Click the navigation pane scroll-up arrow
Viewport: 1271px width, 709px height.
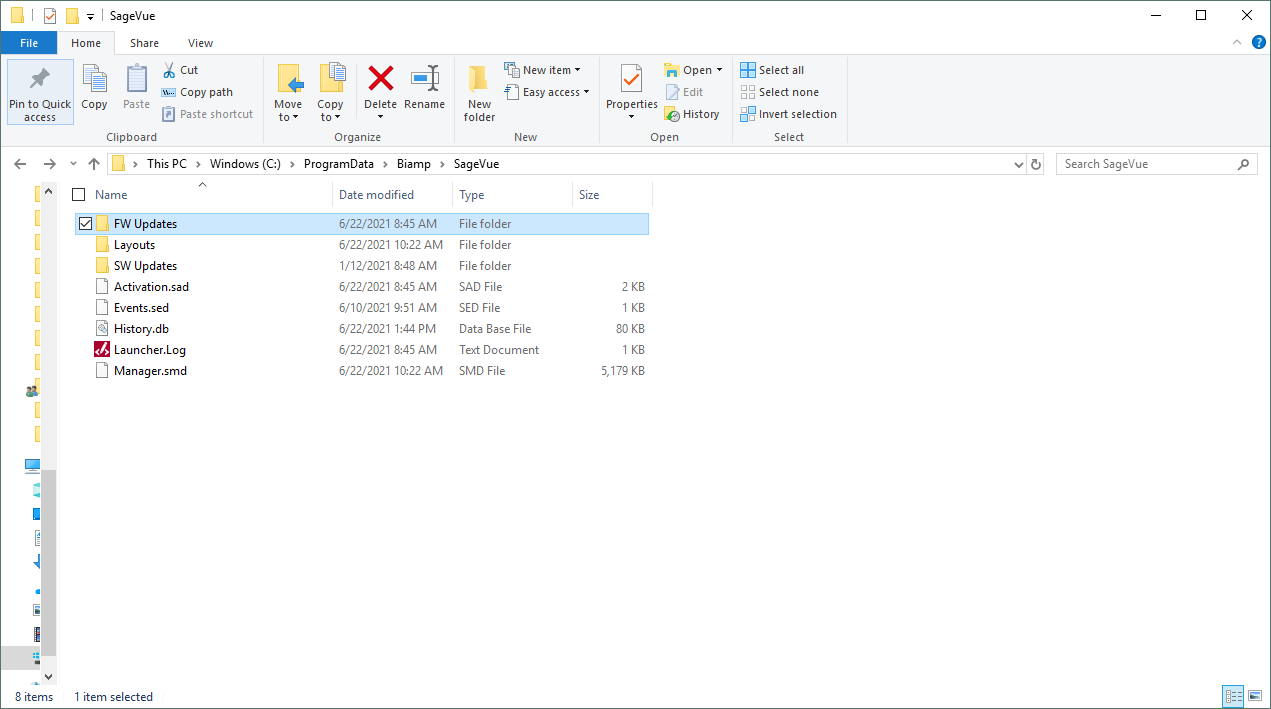pos(48,192)
